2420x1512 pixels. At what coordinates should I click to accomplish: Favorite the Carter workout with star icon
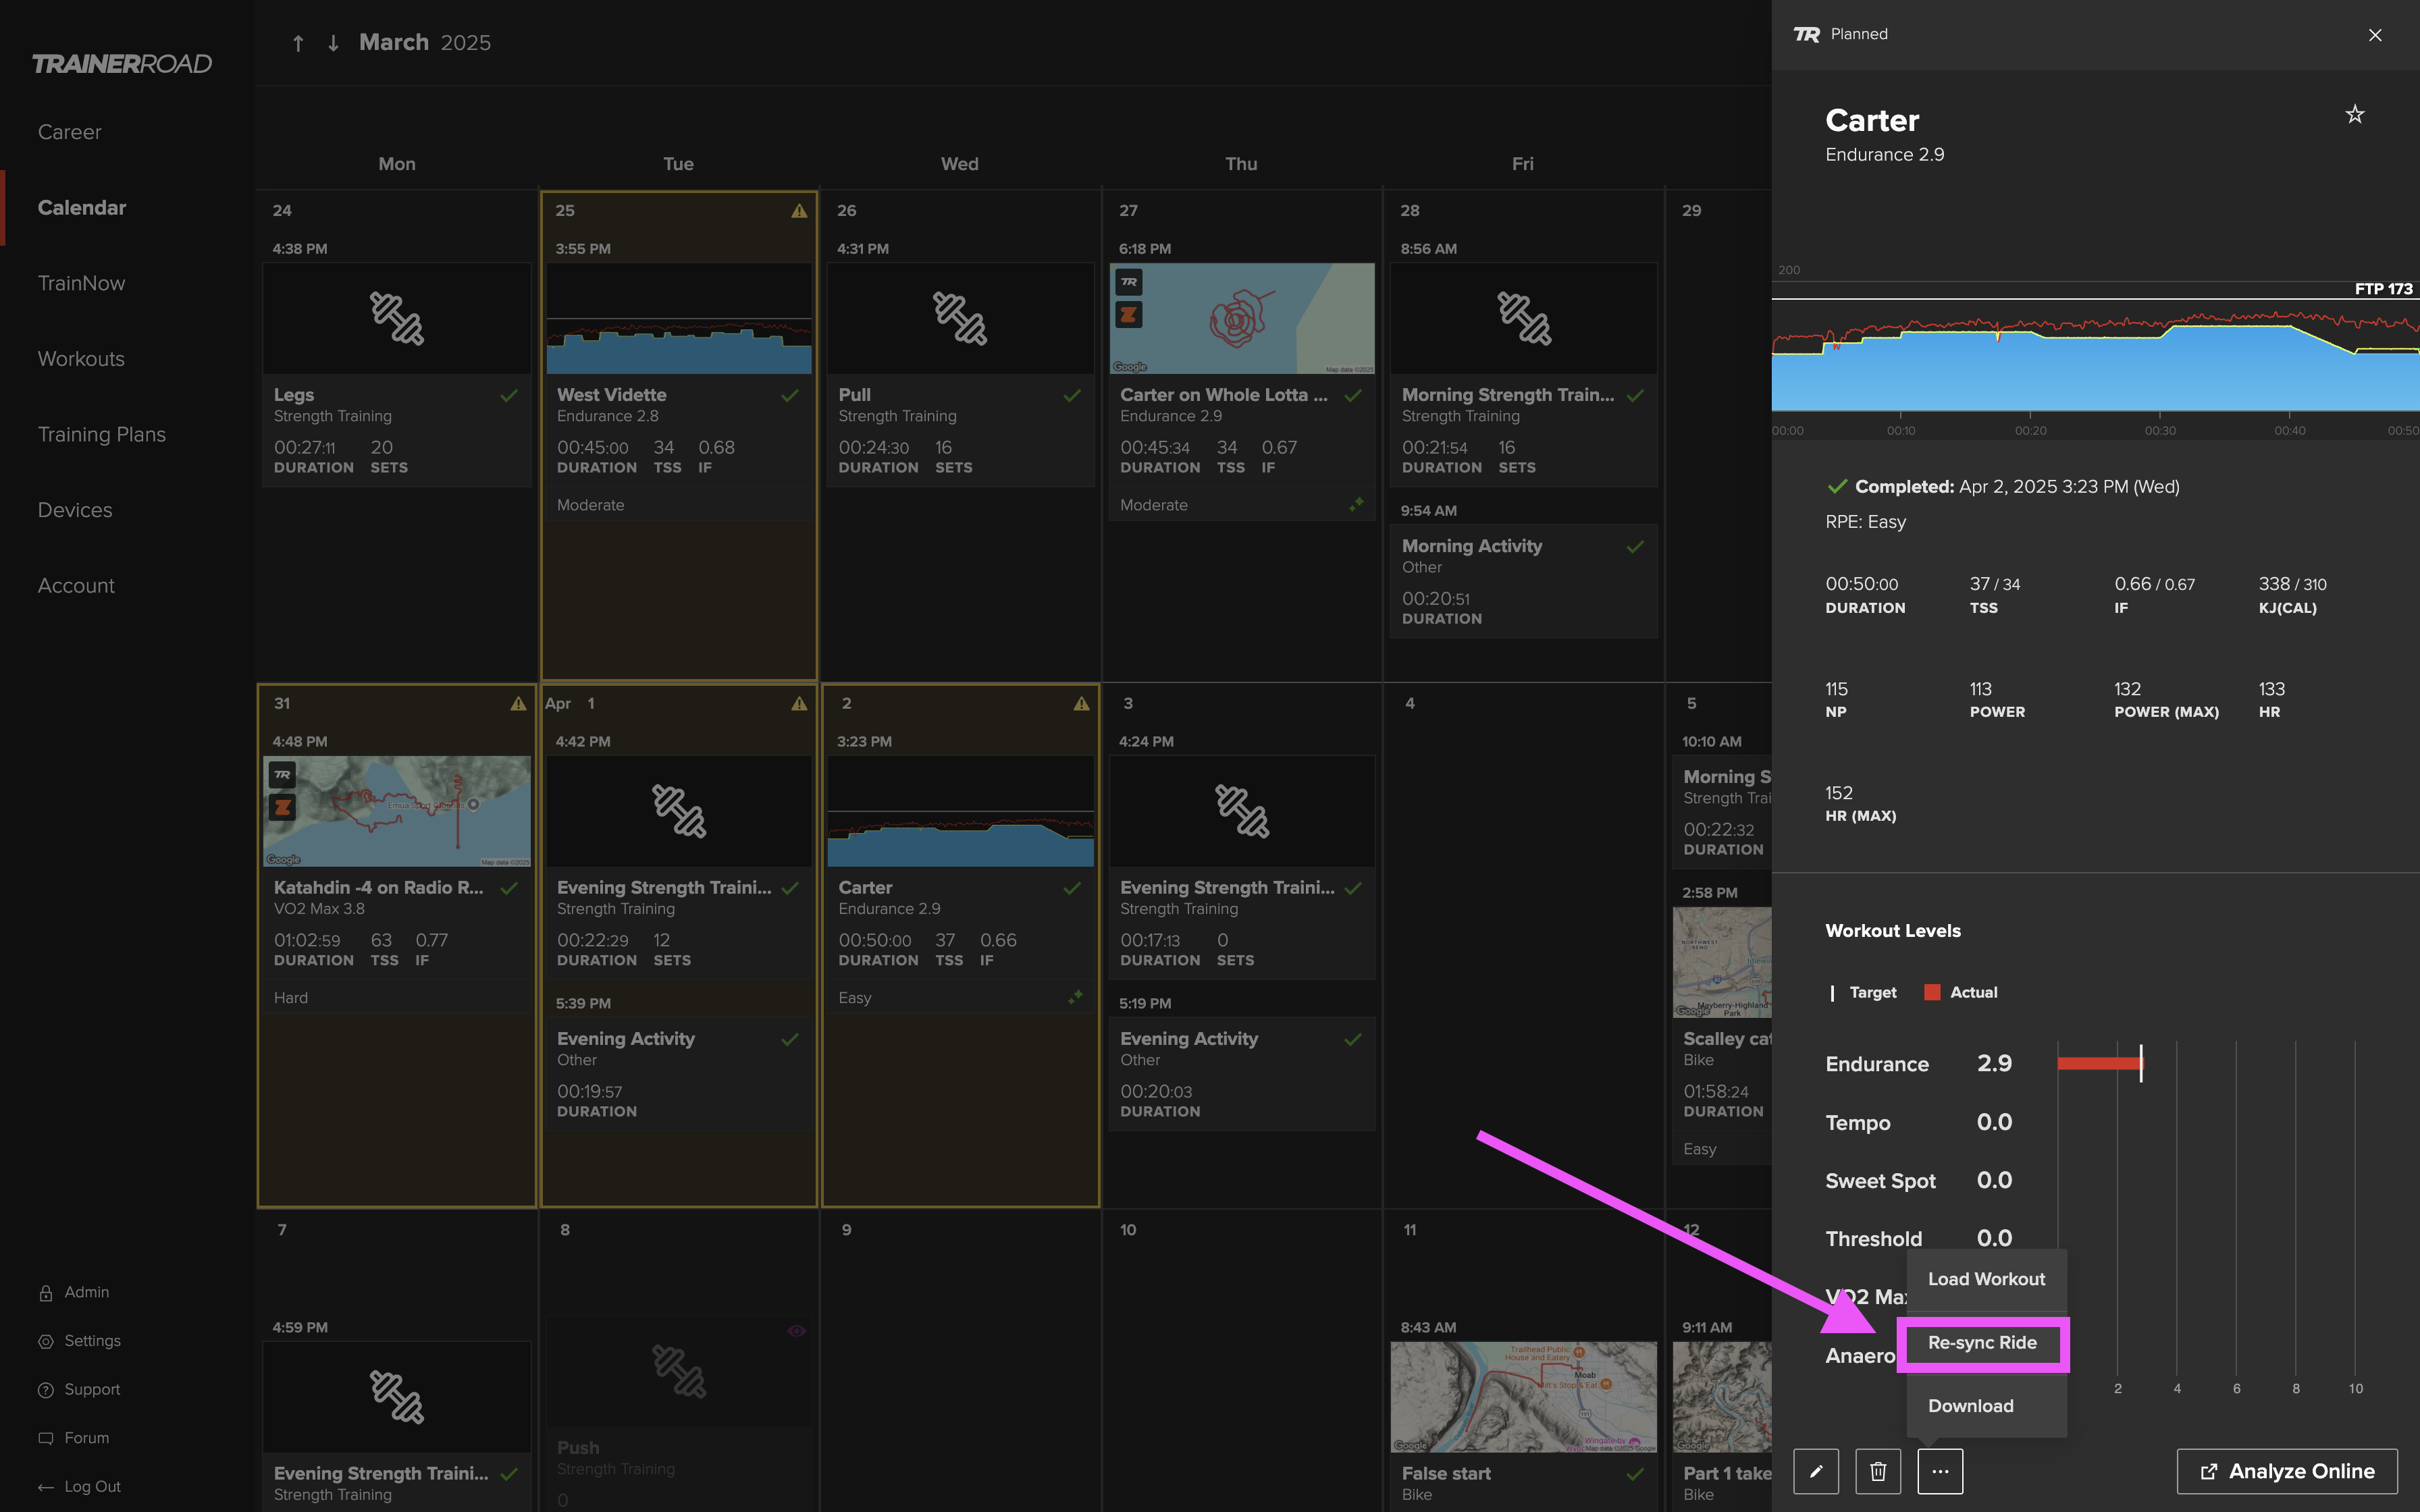point(2355,114)
